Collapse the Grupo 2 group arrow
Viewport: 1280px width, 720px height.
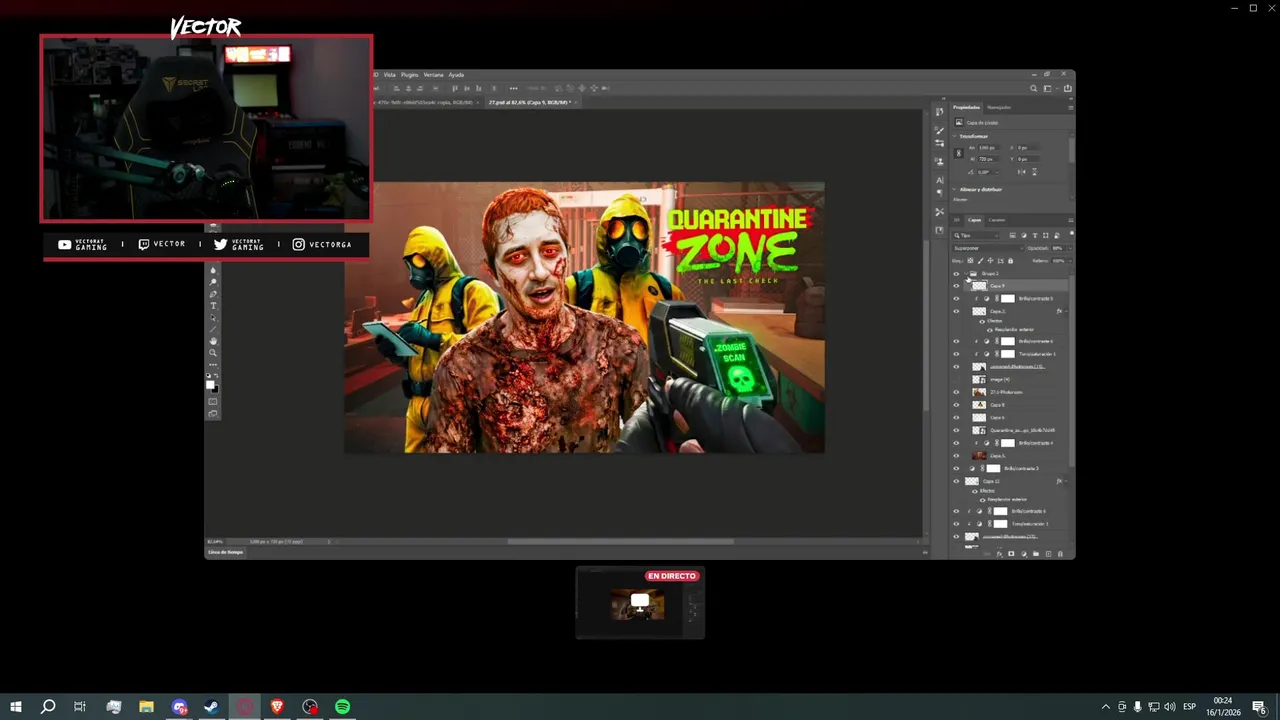pyautogui.click(x=966, y=273)
